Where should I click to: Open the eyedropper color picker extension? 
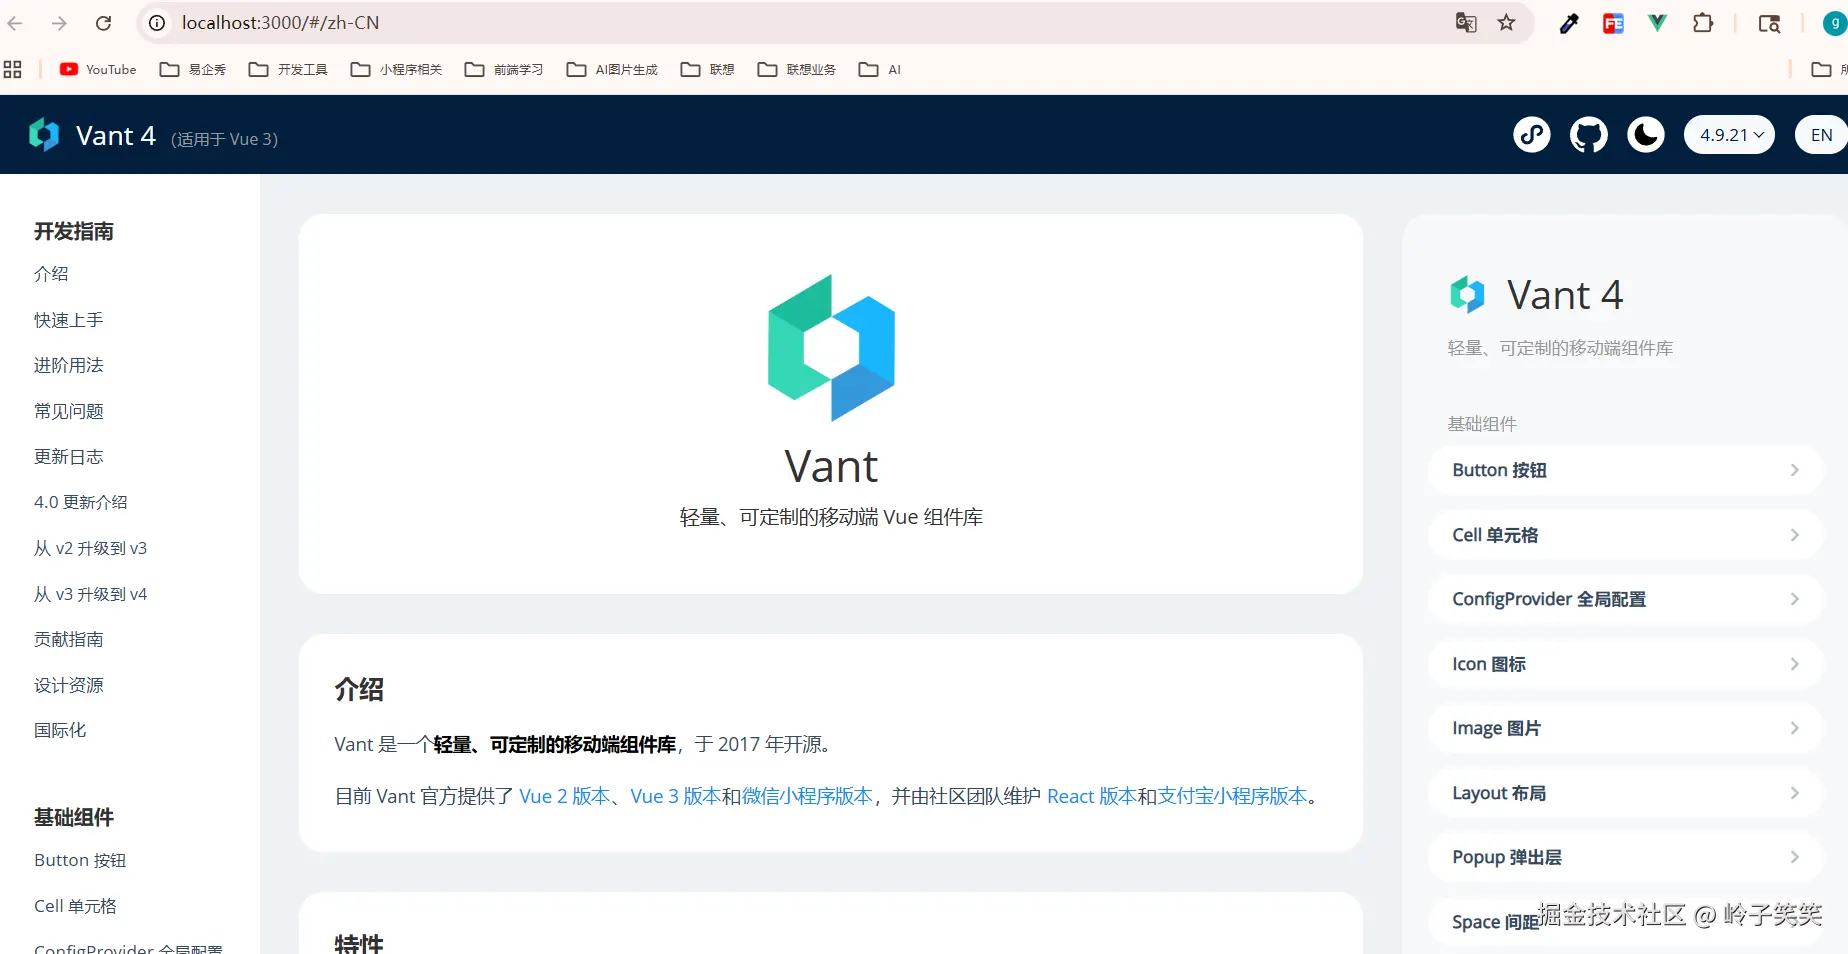click(x=1569, y=23)
